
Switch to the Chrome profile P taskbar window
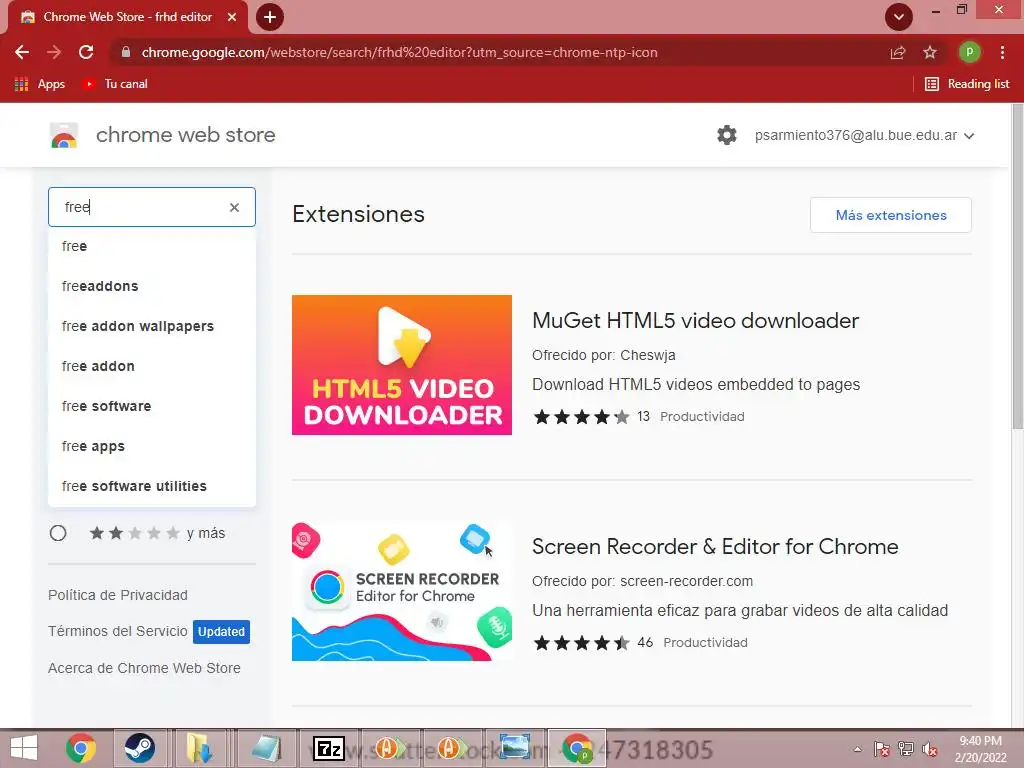[x=577, y=748]
